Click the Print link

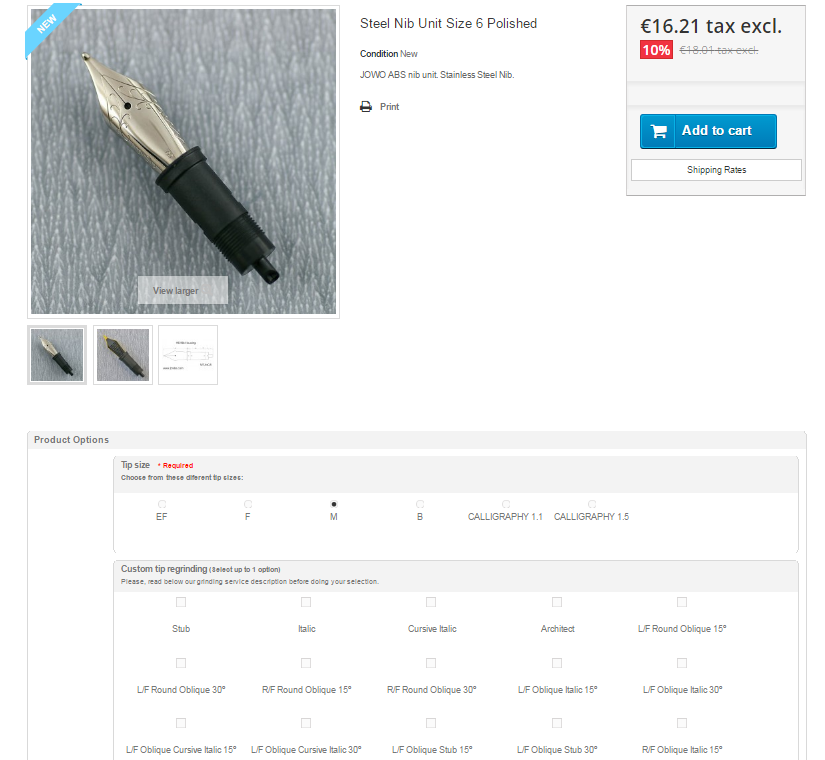click(389, 107)
